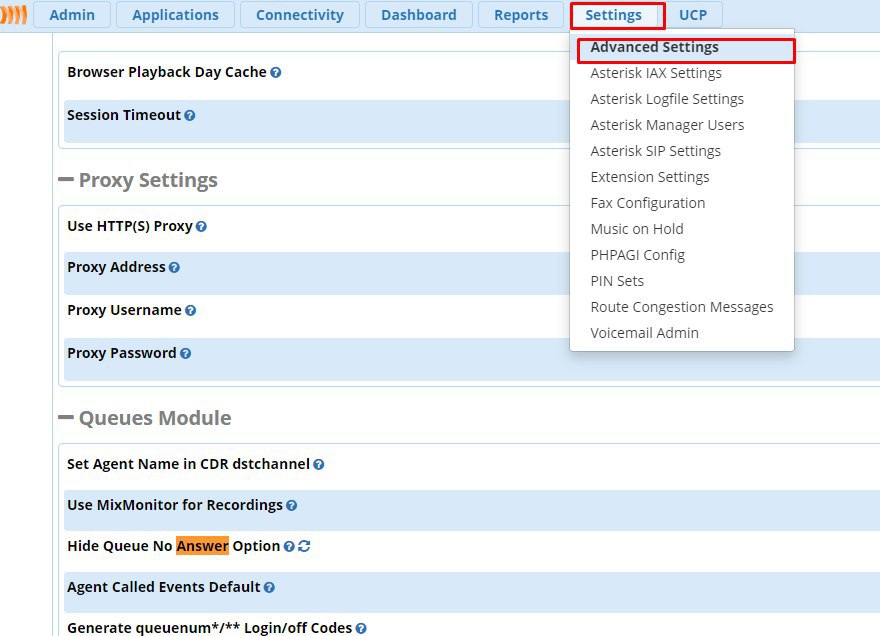Image resolution: width=880 pixels, height=636 pixels.
Task: Show help for Use MixMonitor for Recordings
Action: click(x=292, y=505)
